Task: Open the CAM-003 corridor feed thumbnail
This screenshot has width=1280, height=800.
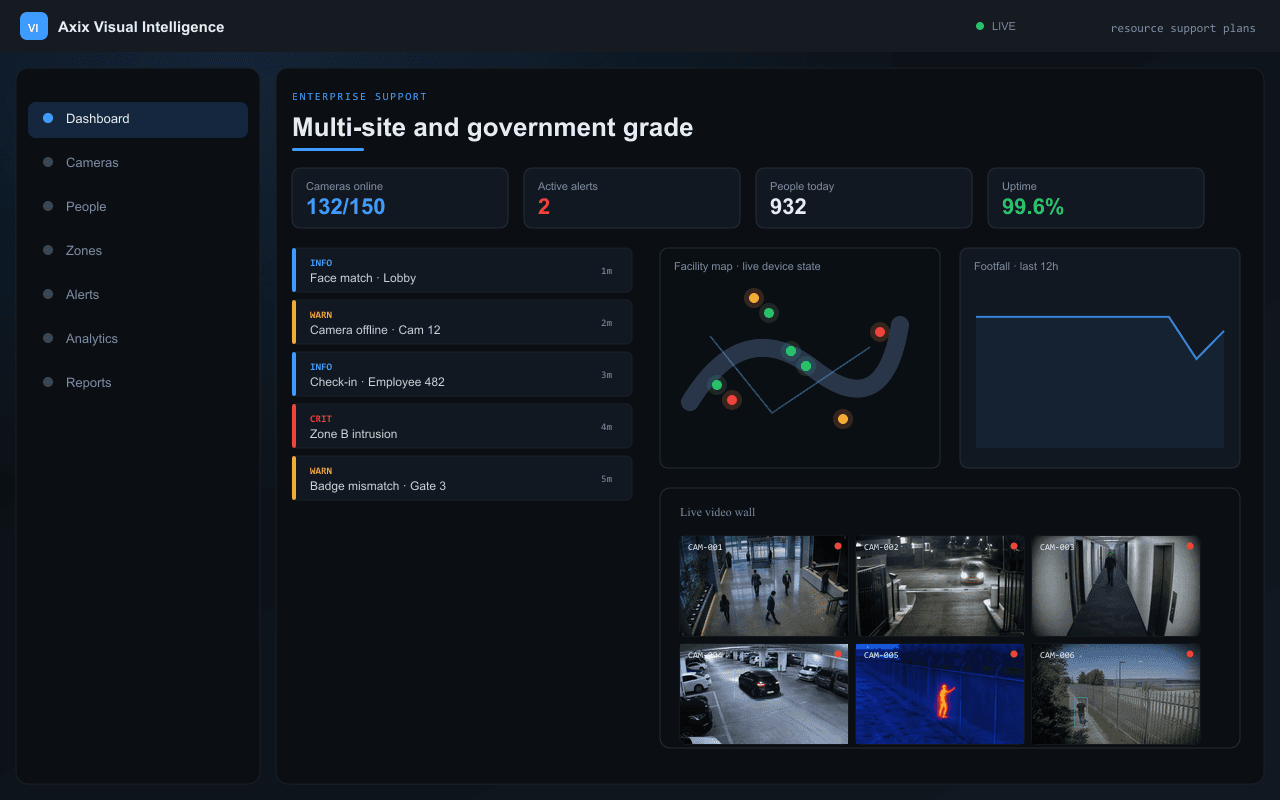Action: (1116, 586)
